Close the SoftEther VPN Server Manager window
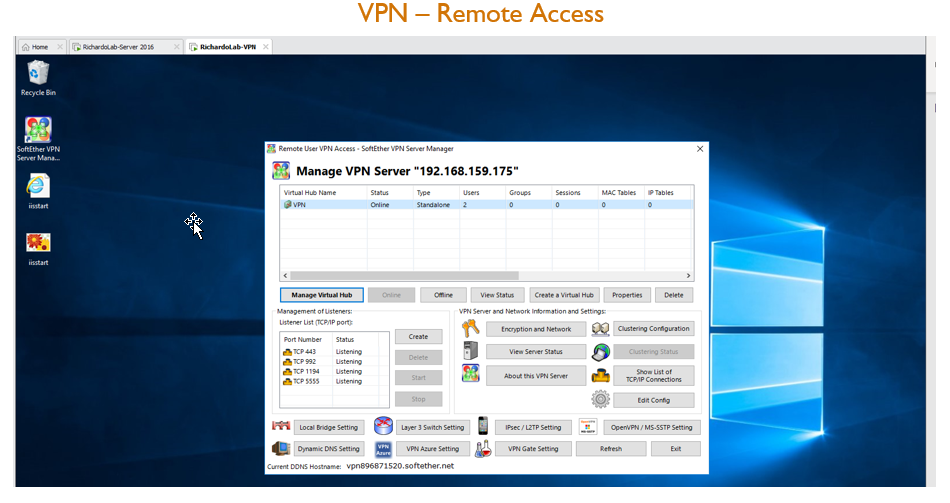 pos(700,148)
